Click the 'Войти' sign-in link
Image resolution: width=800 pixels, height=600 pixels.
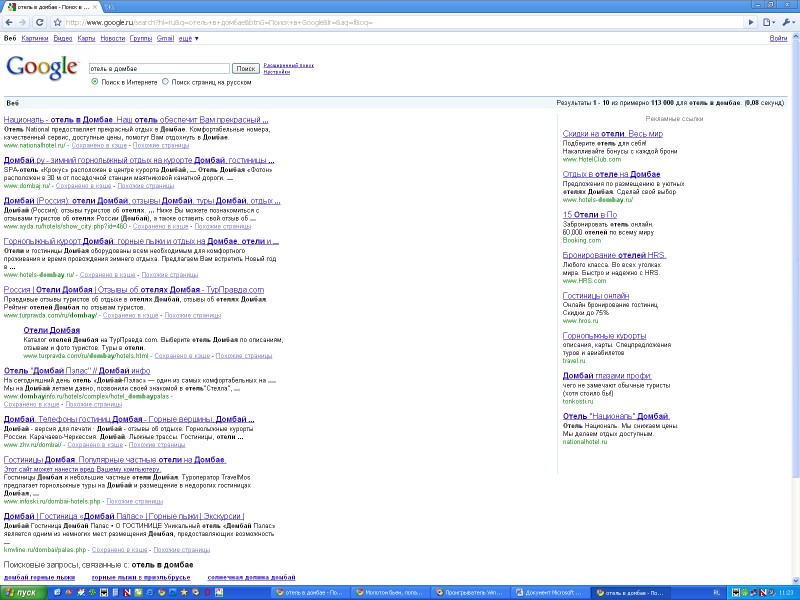778,38
